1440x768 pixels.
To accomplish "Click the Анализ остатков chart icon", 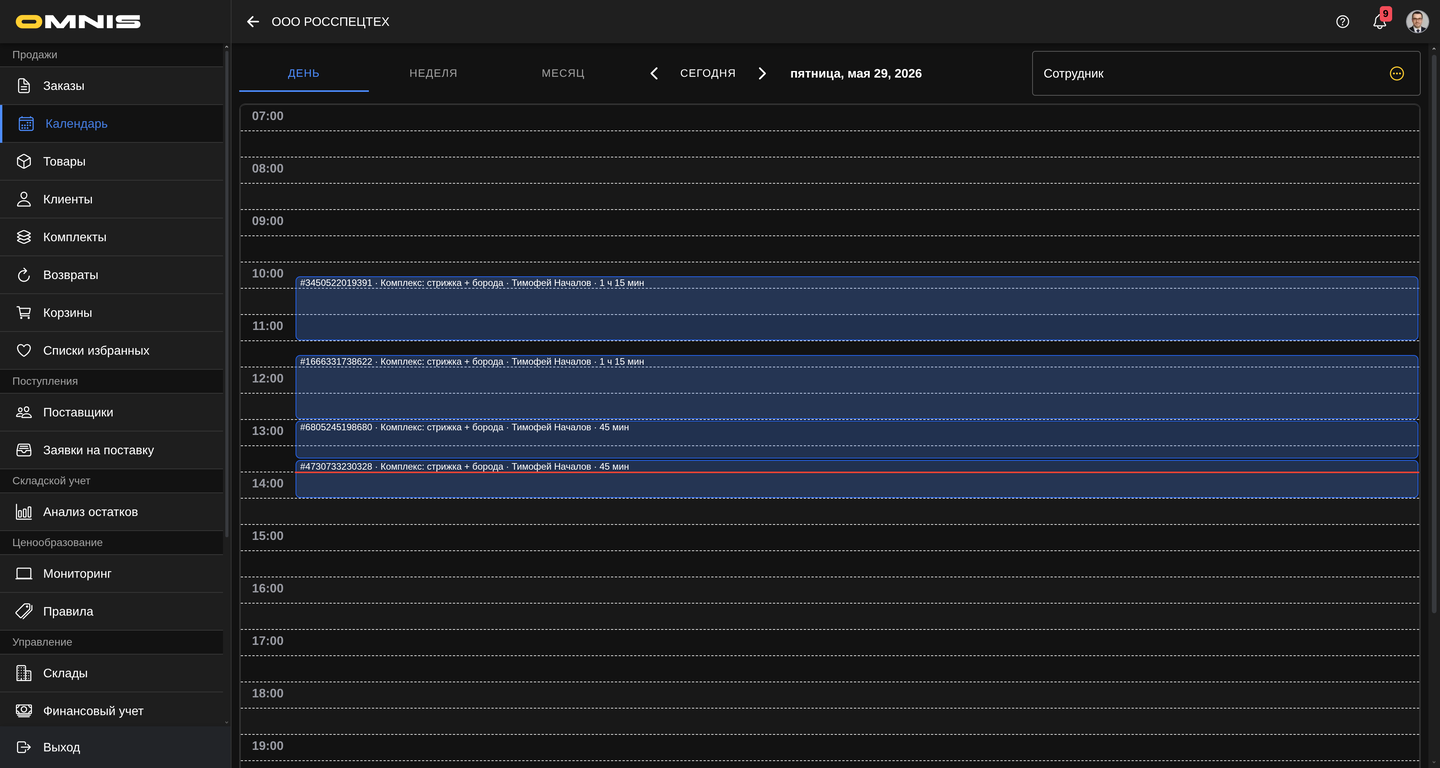I will (24, 512).
